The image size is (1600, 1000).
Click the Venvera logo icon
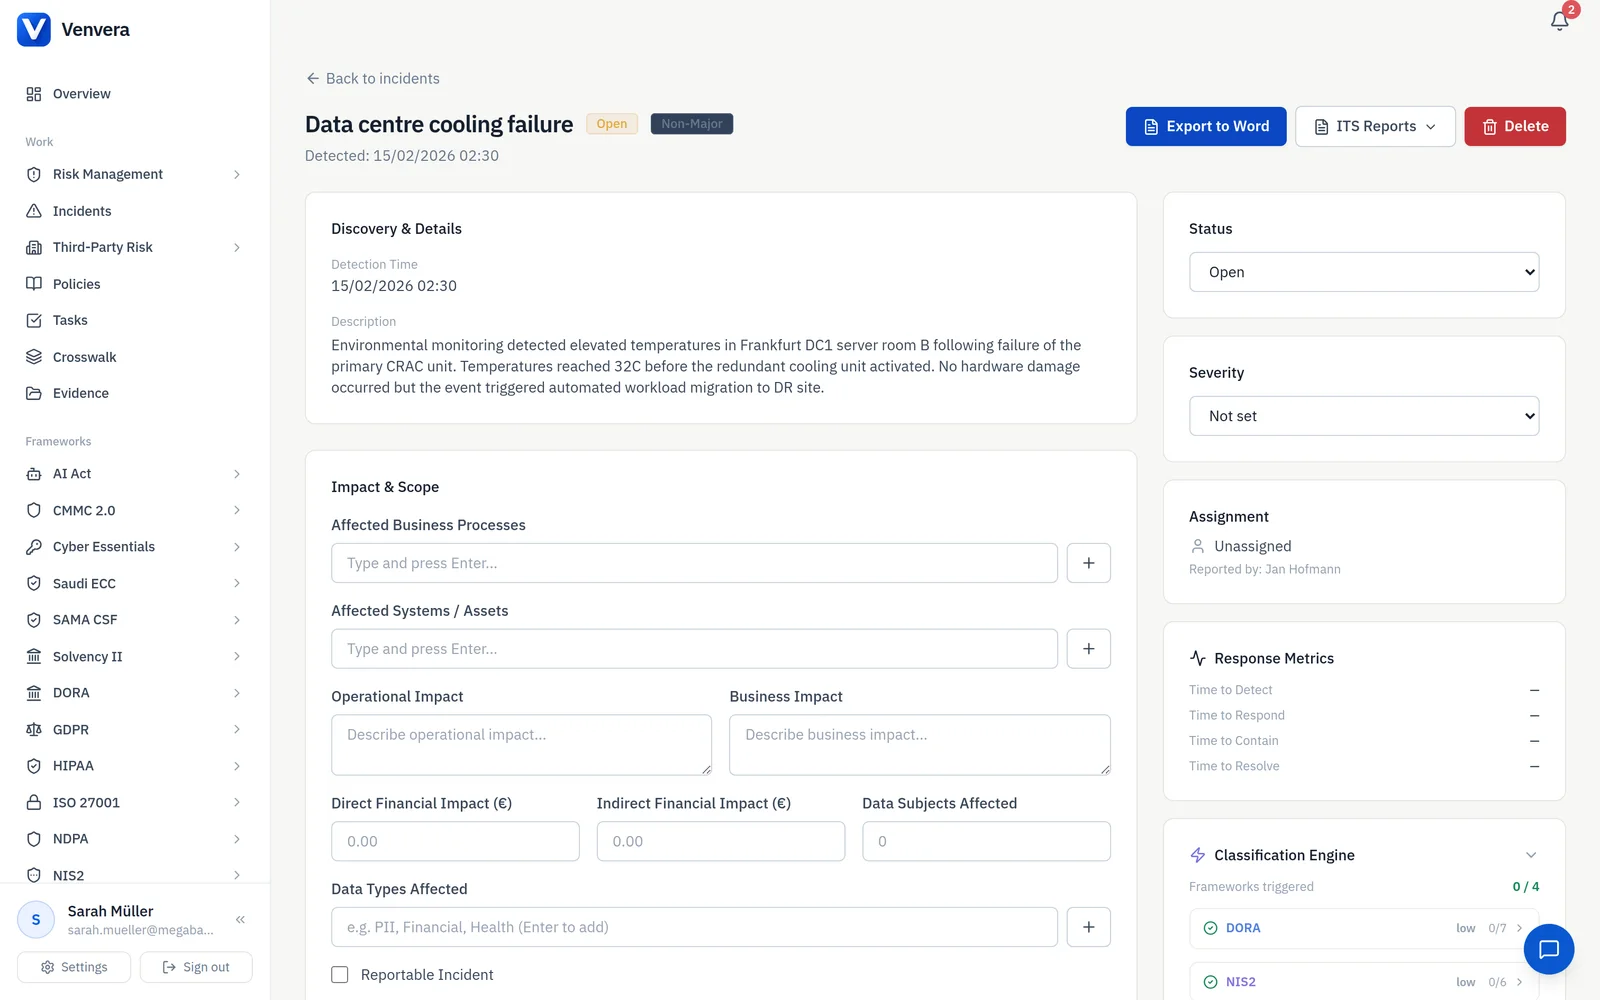click(x=34, y=30)
